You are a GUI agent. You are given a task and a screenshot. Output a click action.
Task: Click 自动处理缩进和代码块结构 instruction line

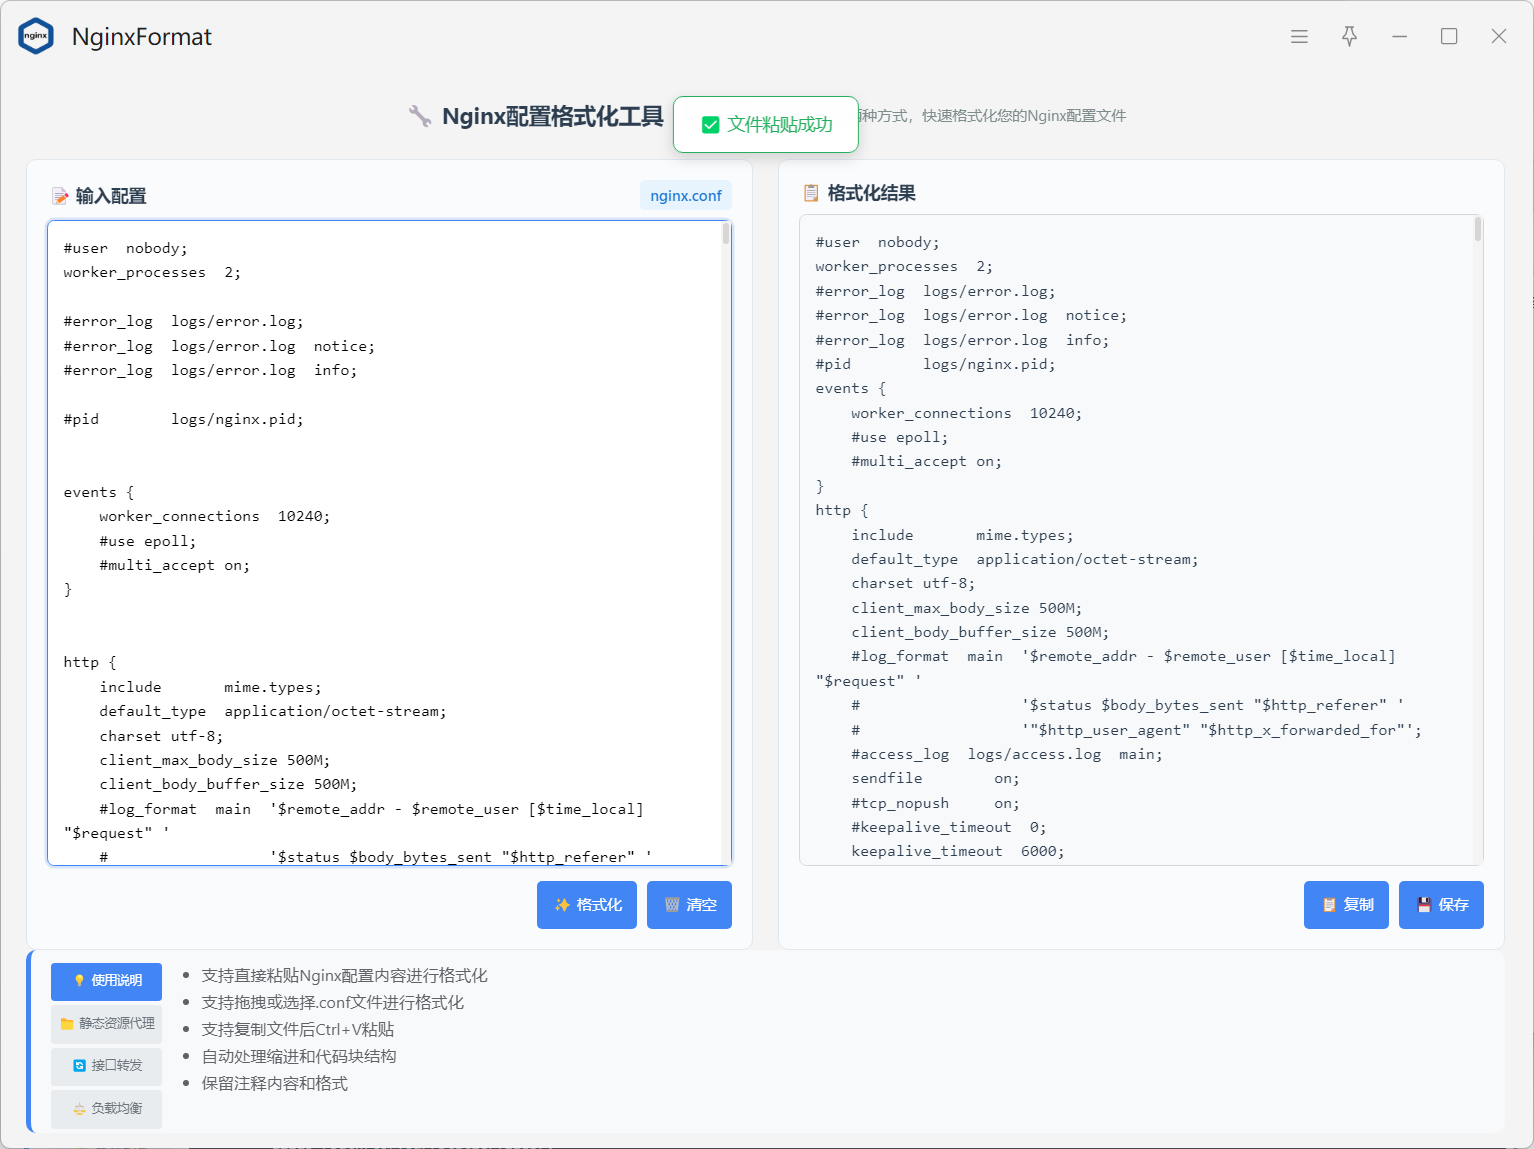(298, 1056)
